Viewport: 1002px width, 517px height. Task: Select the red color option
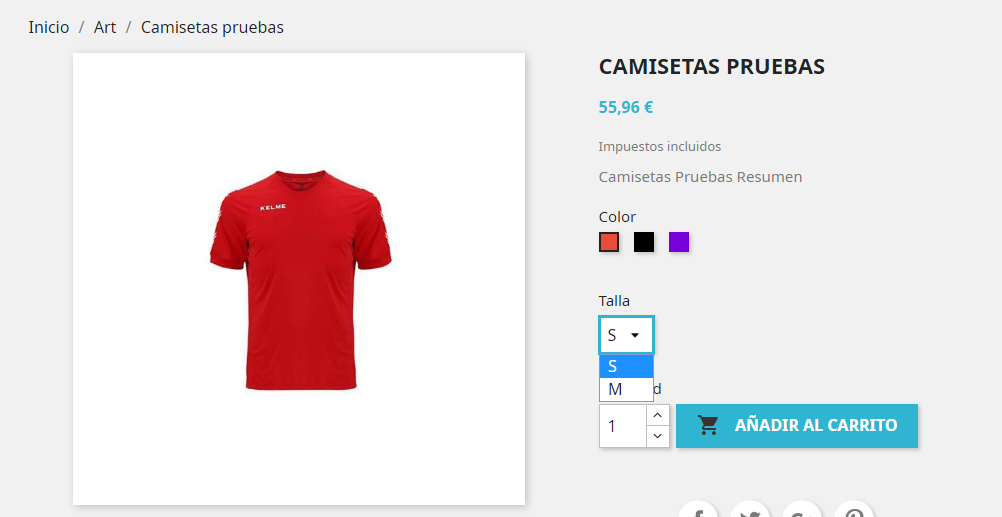point(609,242)
